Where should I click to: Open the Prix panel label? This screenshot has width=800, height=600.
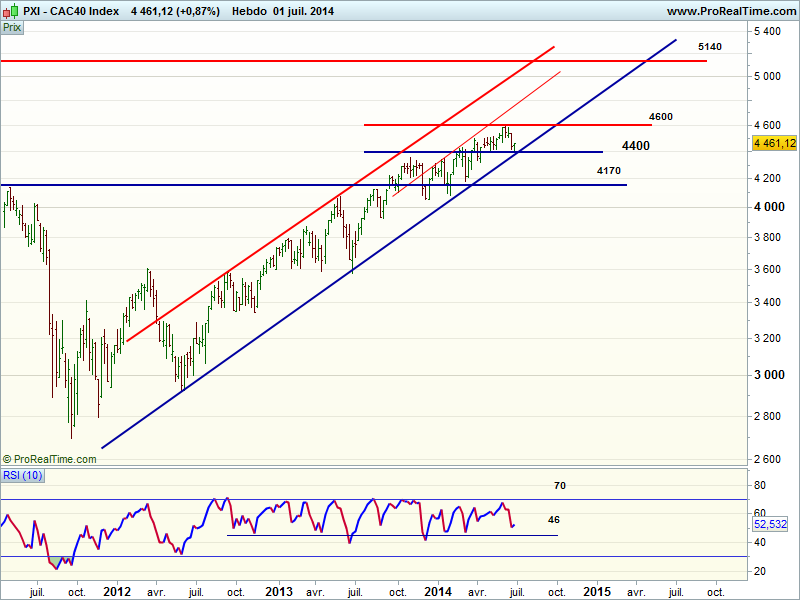13,28
